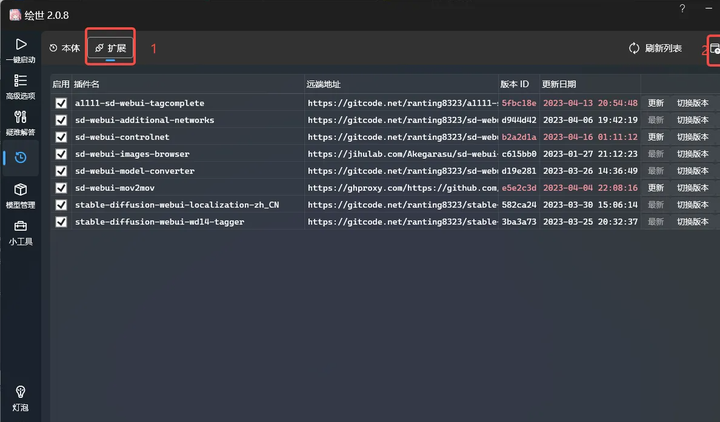Screen dimensions: 720x422
Task: Click 切换版本 for wd14-tagger
Action: (x=693, y=222)
